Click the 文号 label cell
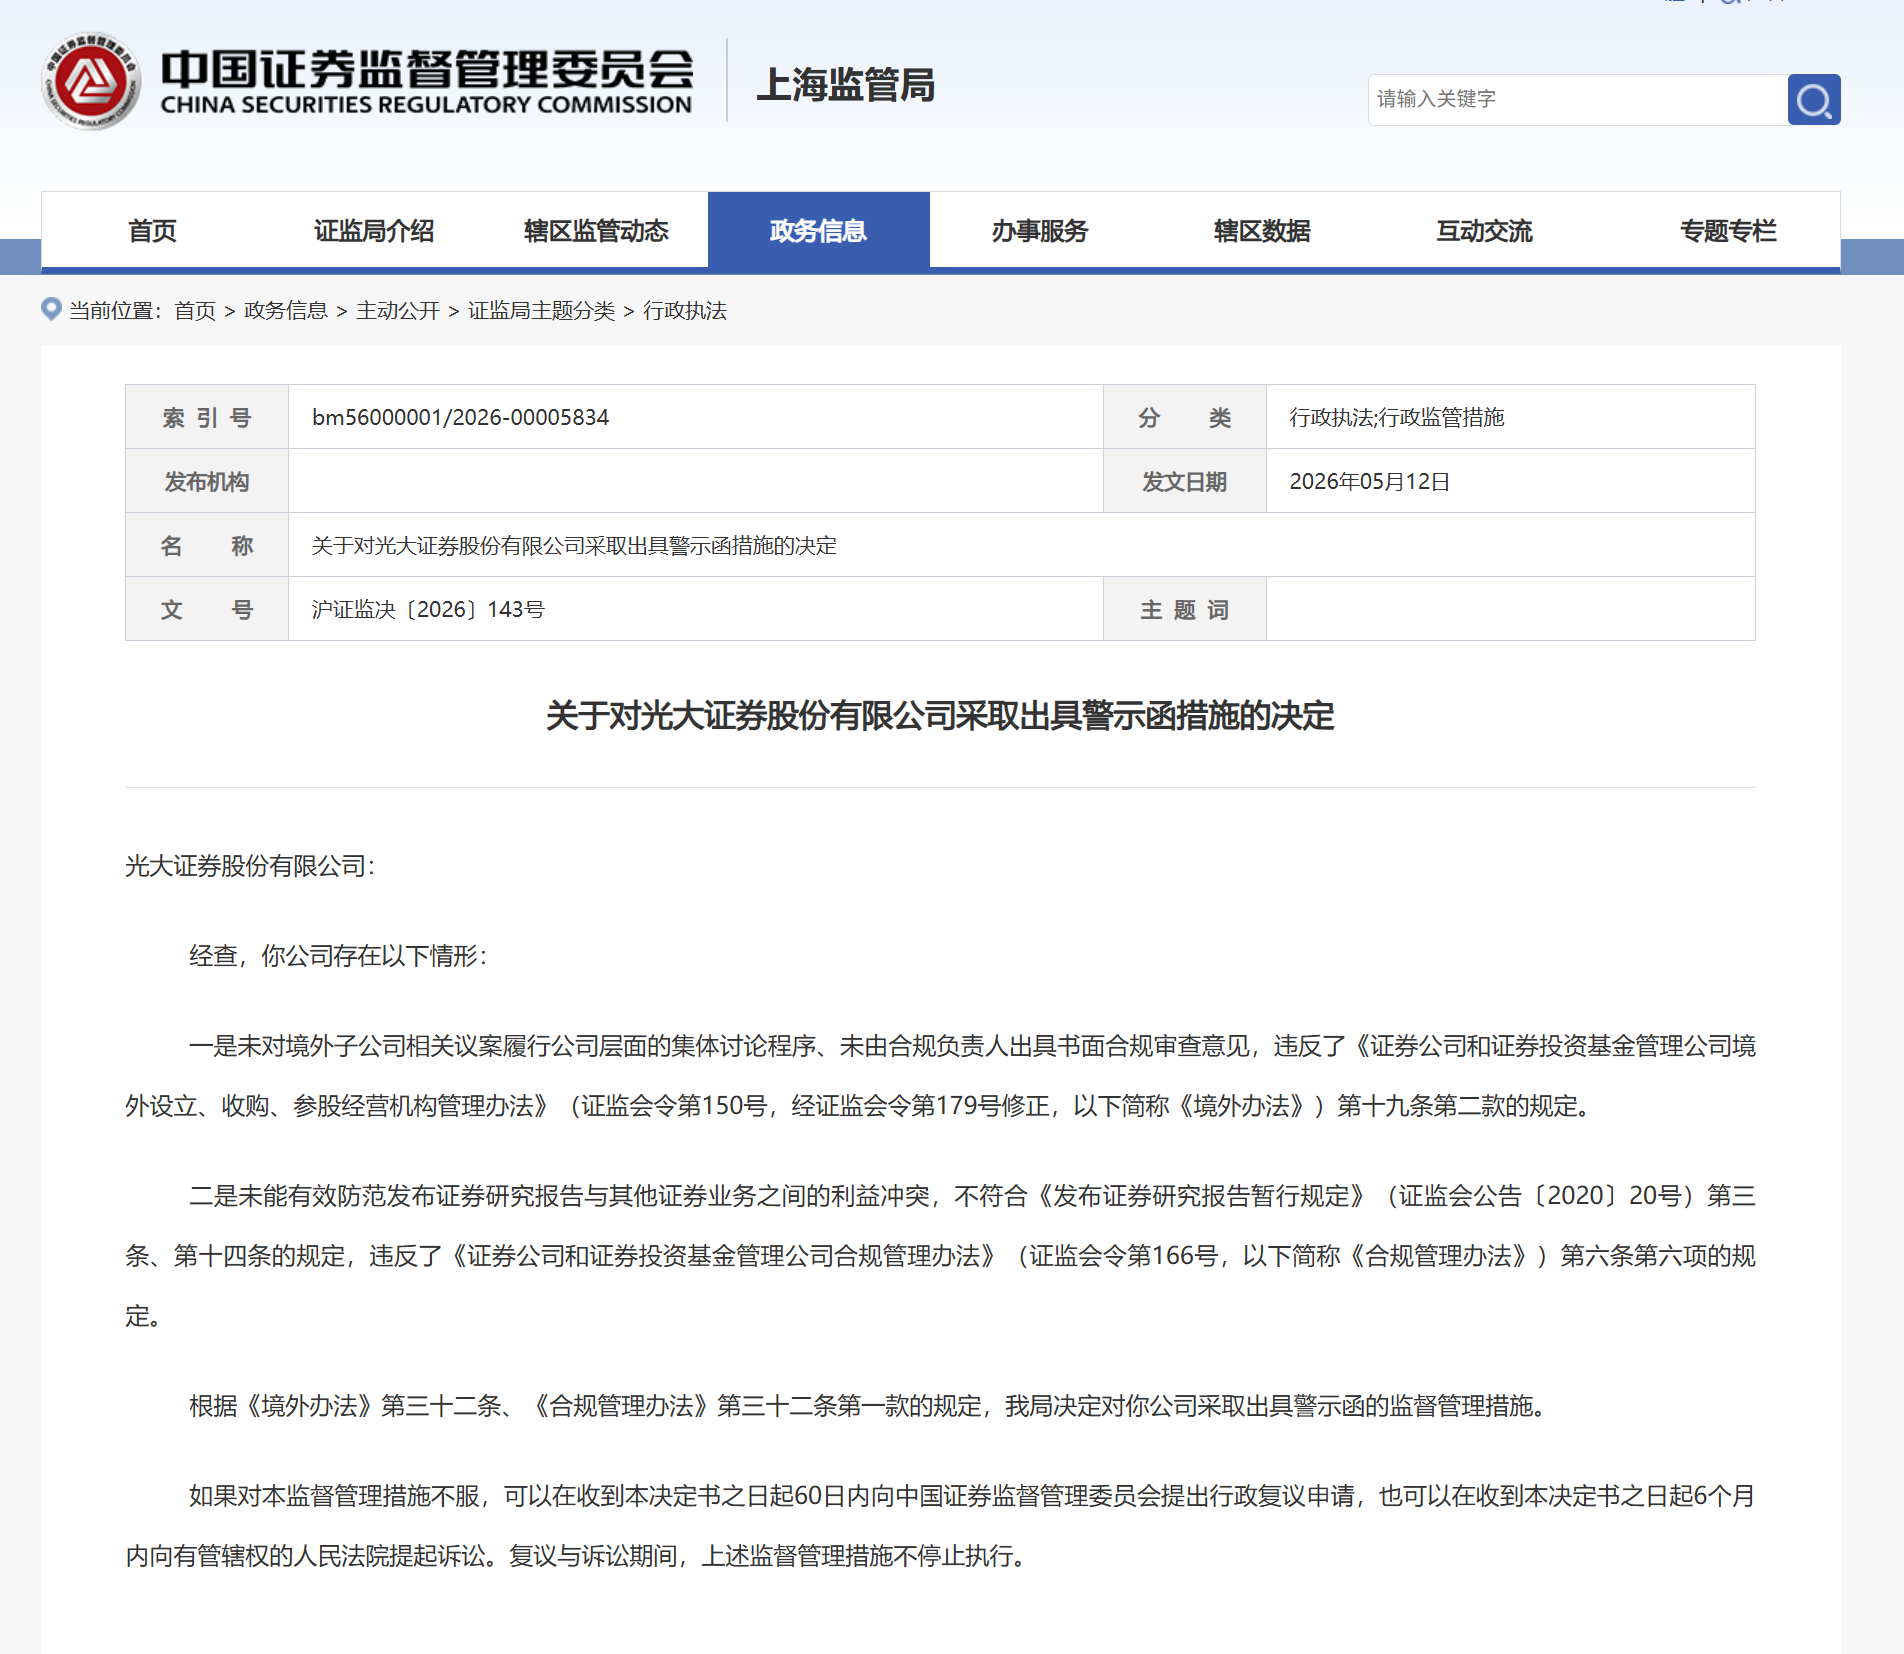Viewport: 1904px width, 1654px height. [x=207, y=609]
